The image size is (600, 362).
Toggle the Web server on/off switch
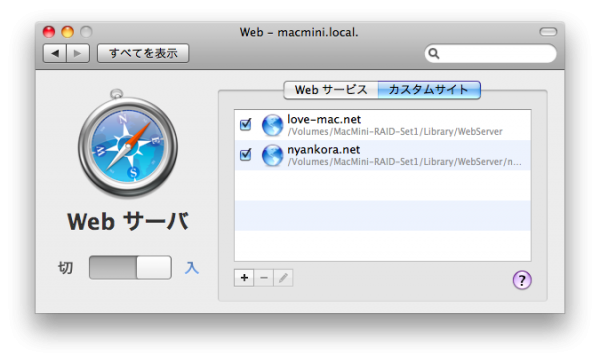click(x=130, y=267)
